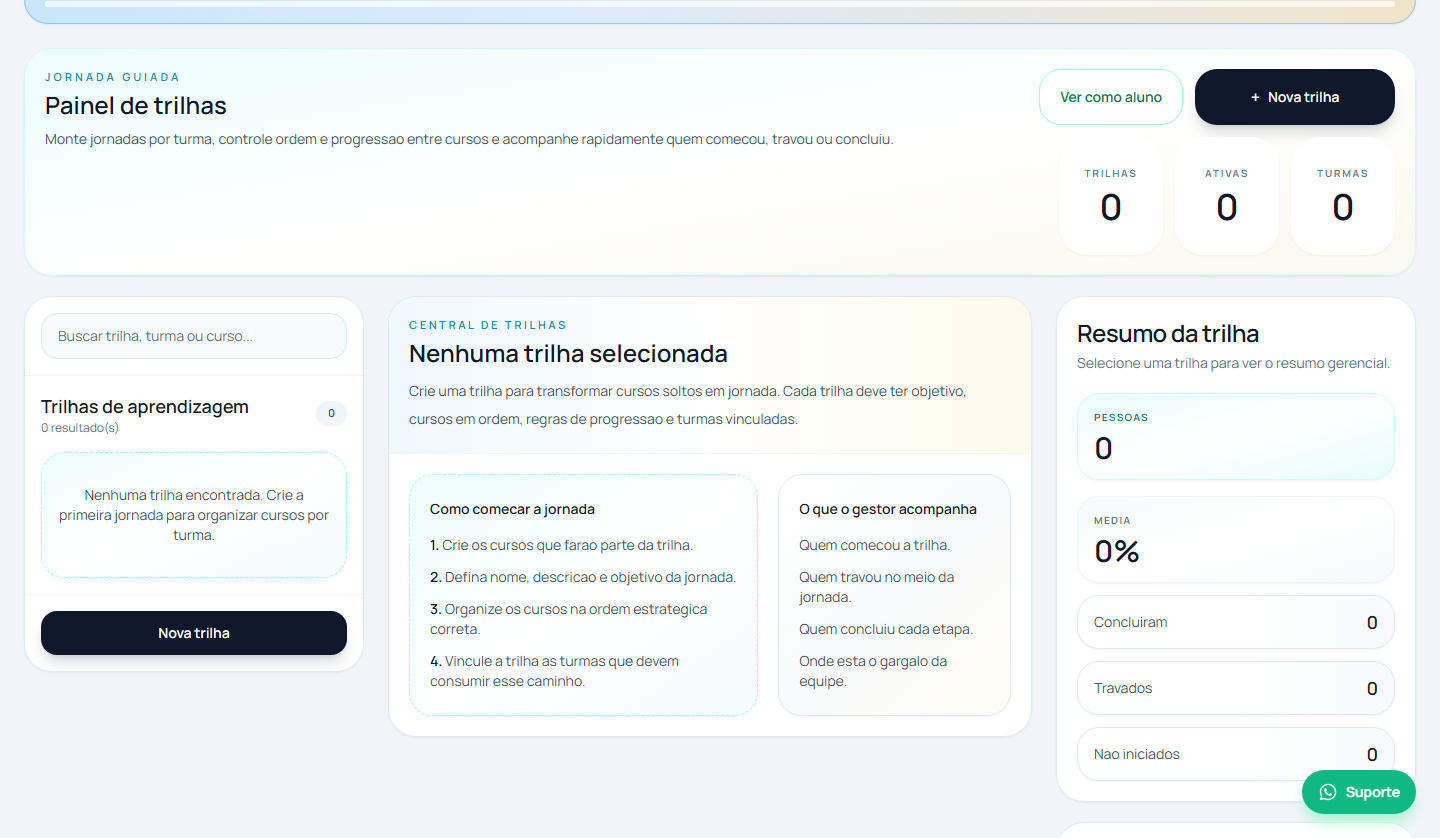The image size is (1440, 838).
Task: Click the WhatsApp icon on Suporte button
Action: coord(1328,792)
